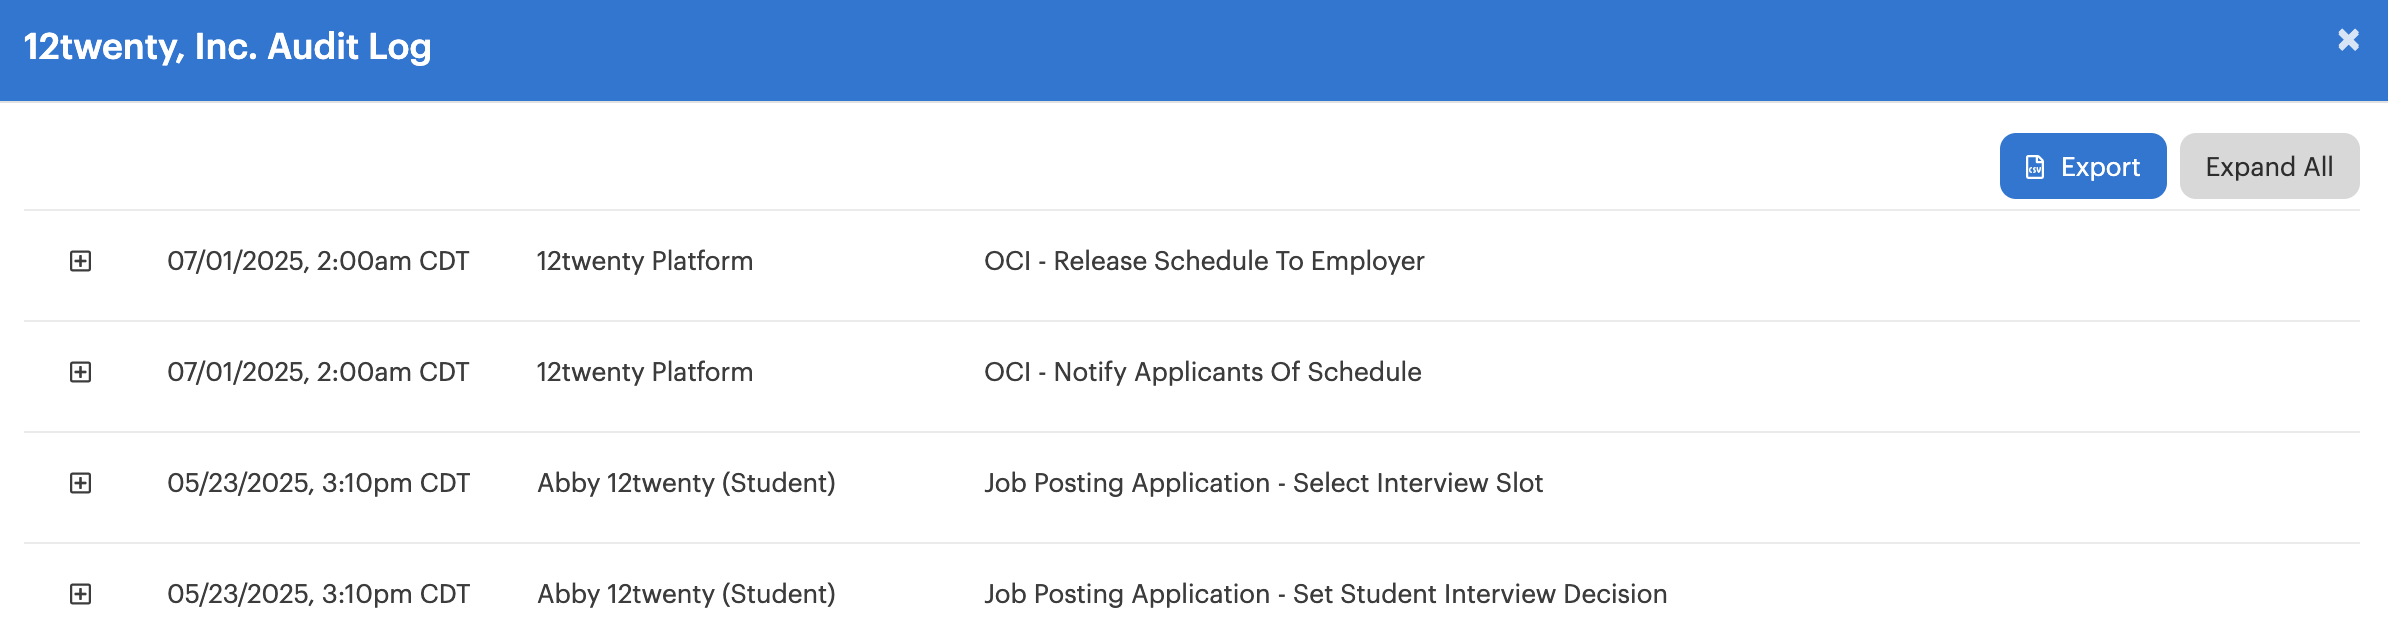2388x634 pixels.
Task: Click the timestamp of the Select Interview Slot entry
Action: pyautogui.click(x=318, y=483)
